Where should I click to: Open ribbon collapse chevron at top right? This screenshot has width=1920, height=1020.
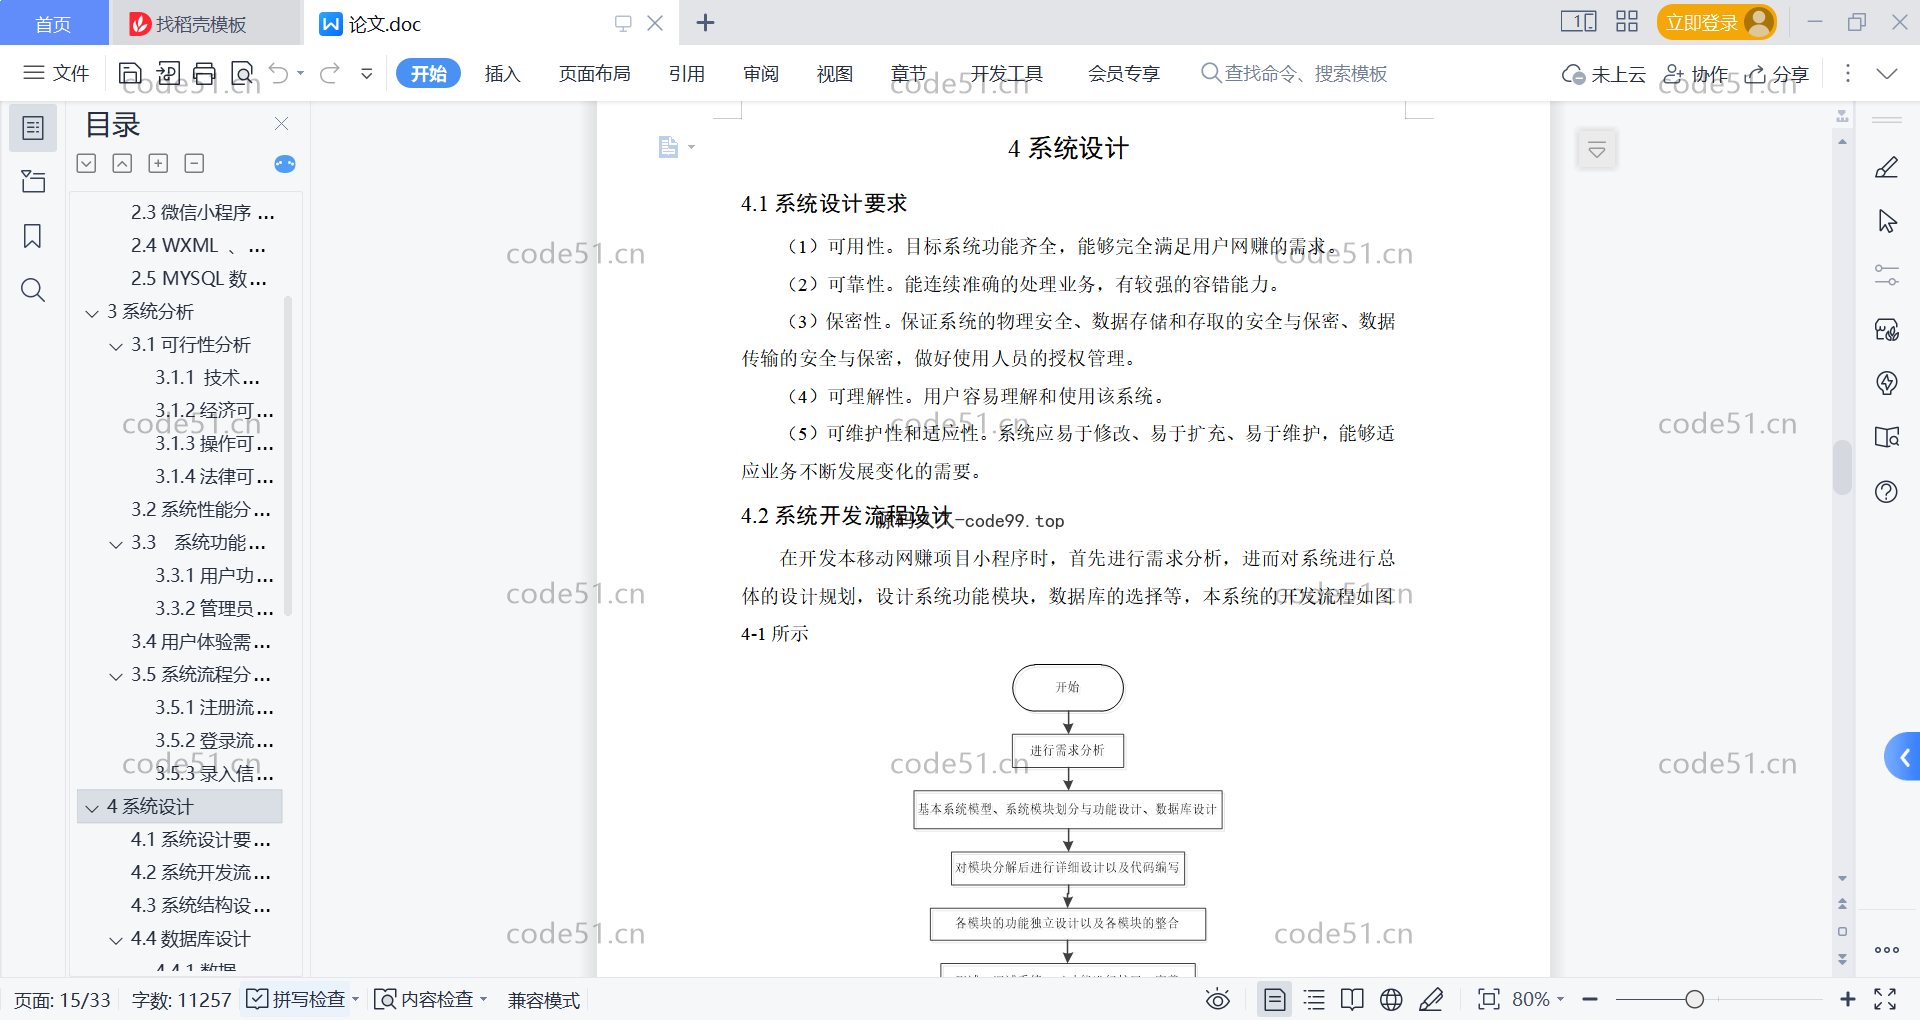click(1886, 73)
